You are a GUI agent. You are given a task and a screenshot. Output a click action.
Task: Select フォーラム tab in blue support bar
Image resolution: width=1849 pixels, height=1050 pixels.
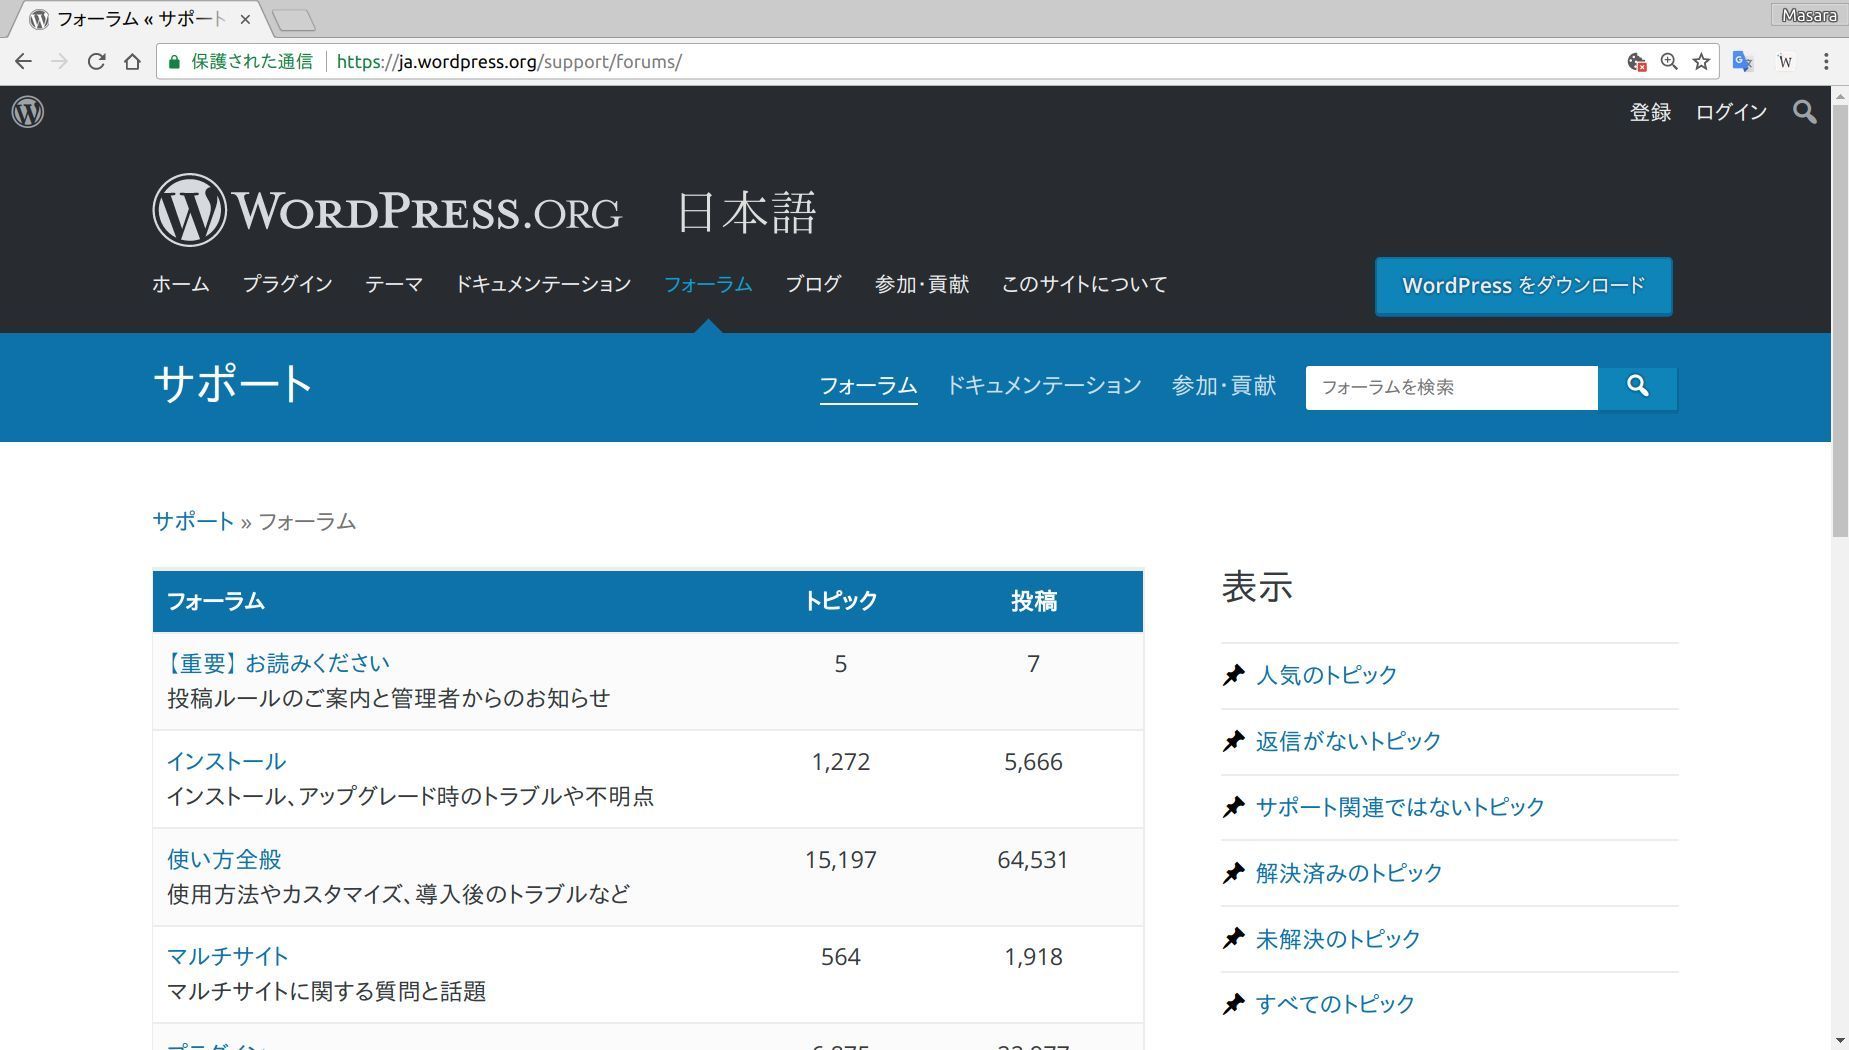(x=868, y=386)
